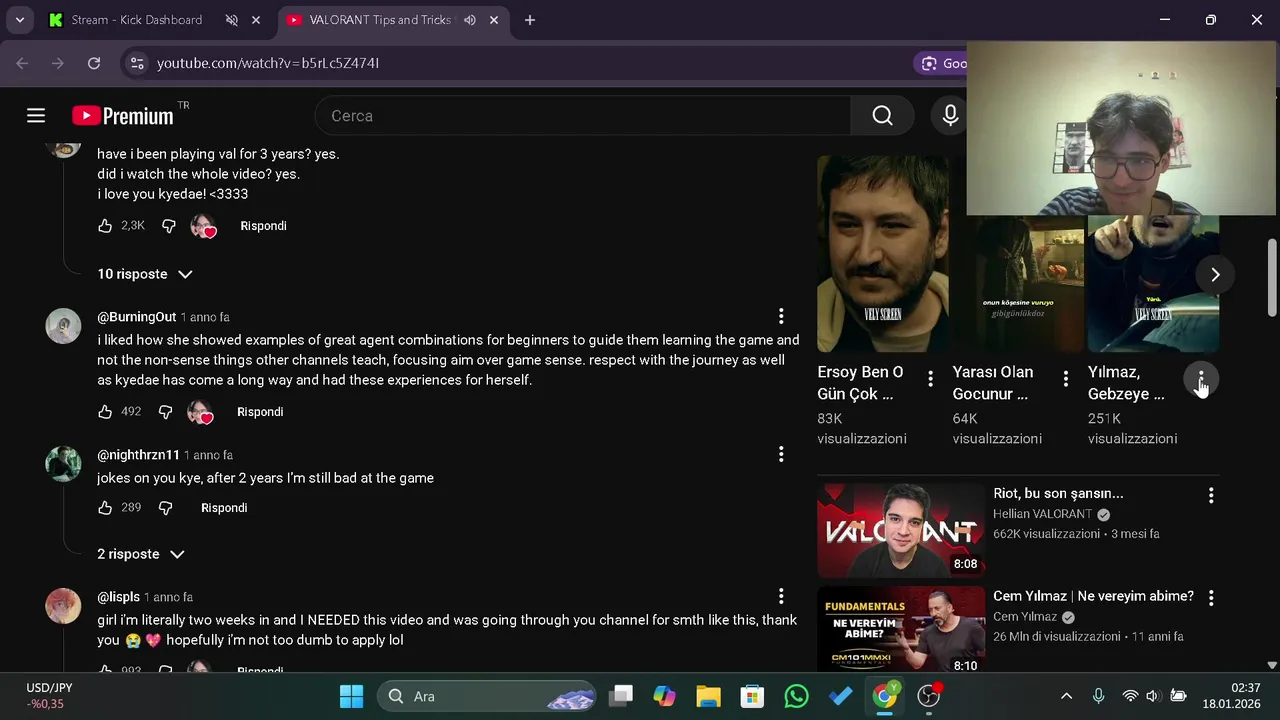Unmute the Stream - Kick Dashboard tab

click(232, 20)
